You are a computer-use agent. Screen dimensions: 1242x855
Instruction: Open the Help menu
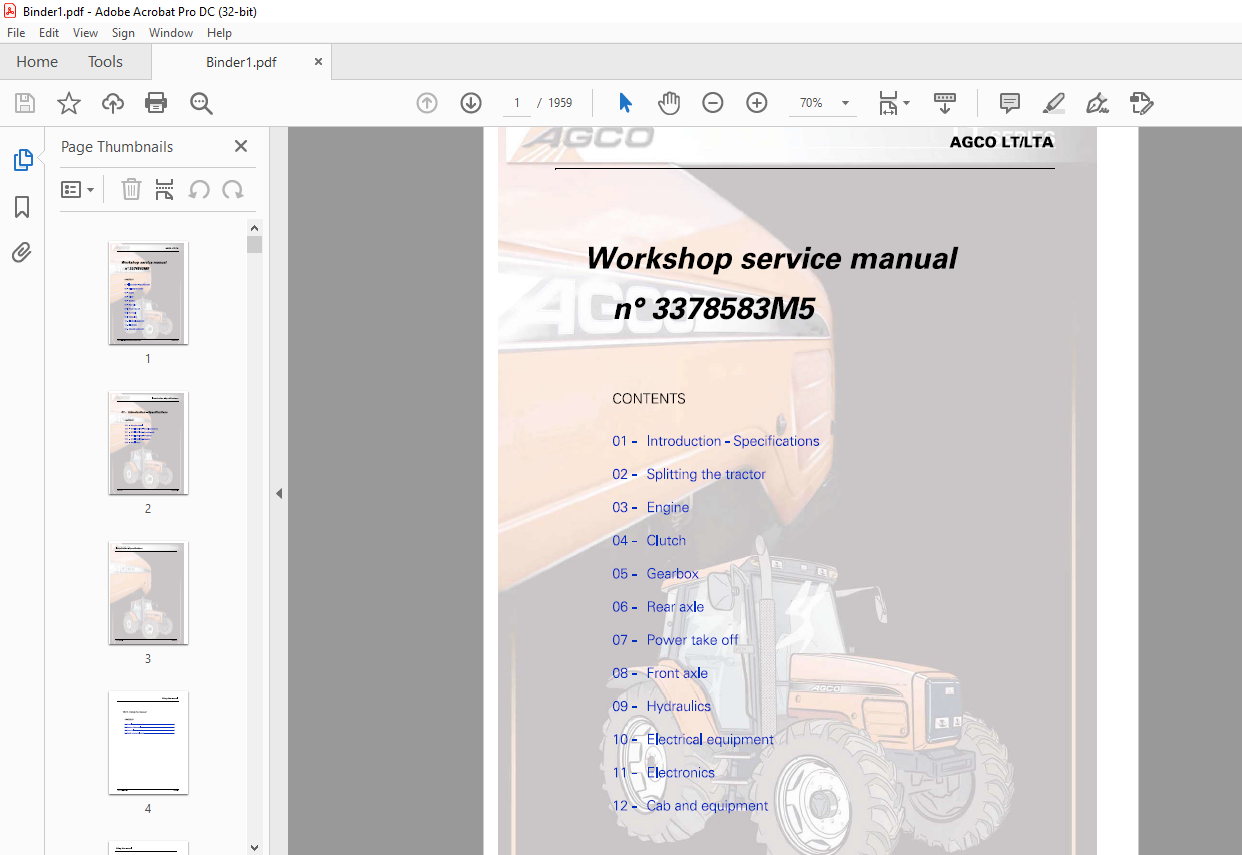pos(219,33)
